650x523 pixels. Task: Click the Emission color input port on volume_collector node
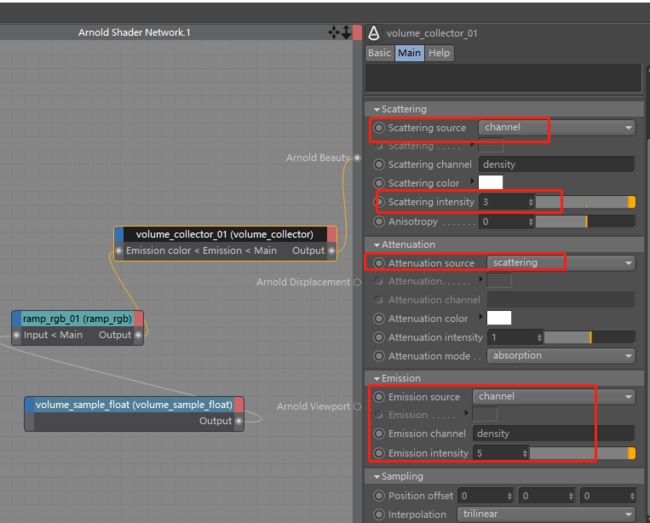tap(119, 251)
